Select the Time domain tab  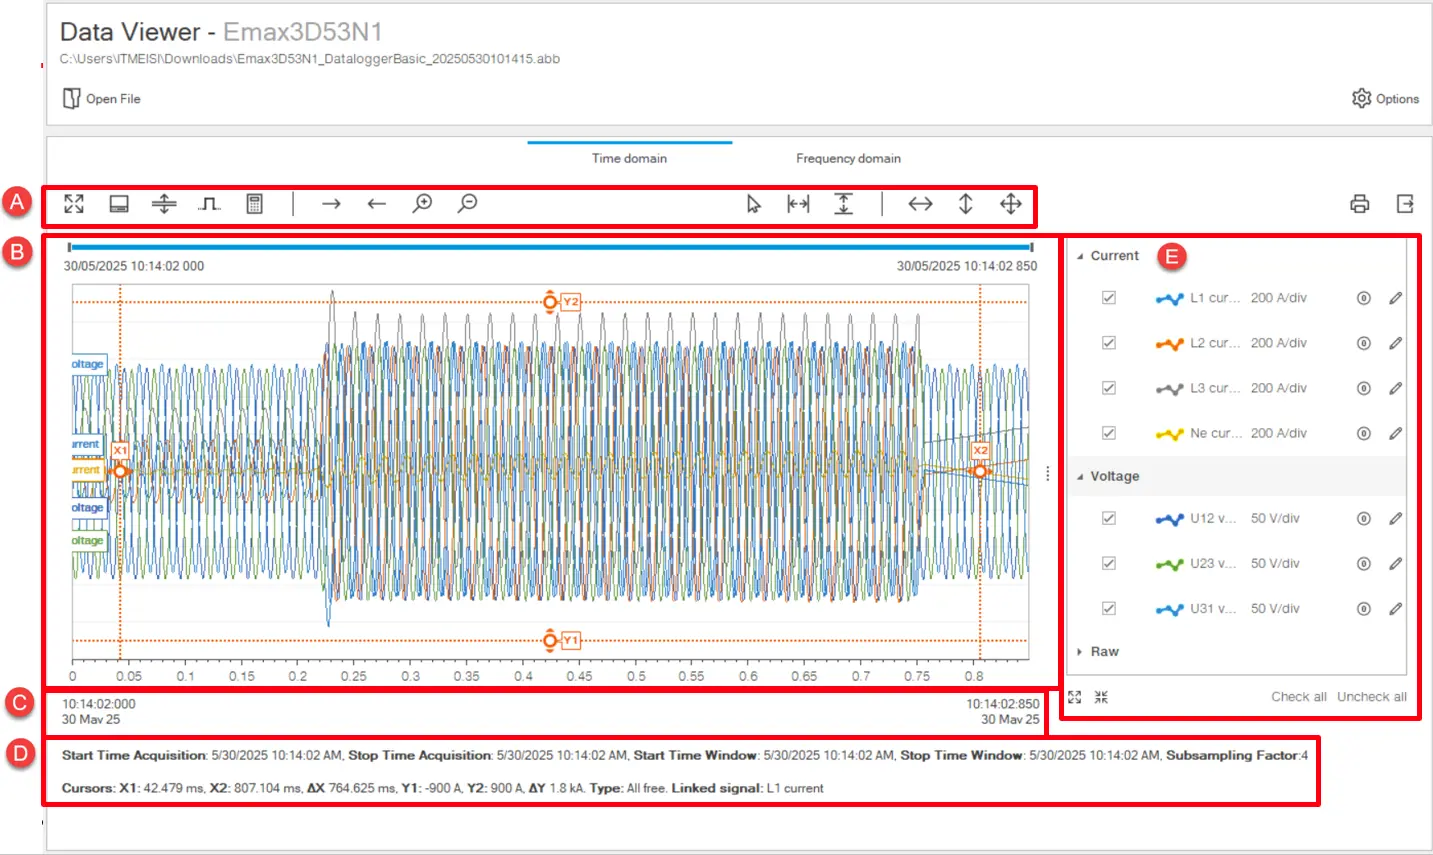click(x=629, y=158)
